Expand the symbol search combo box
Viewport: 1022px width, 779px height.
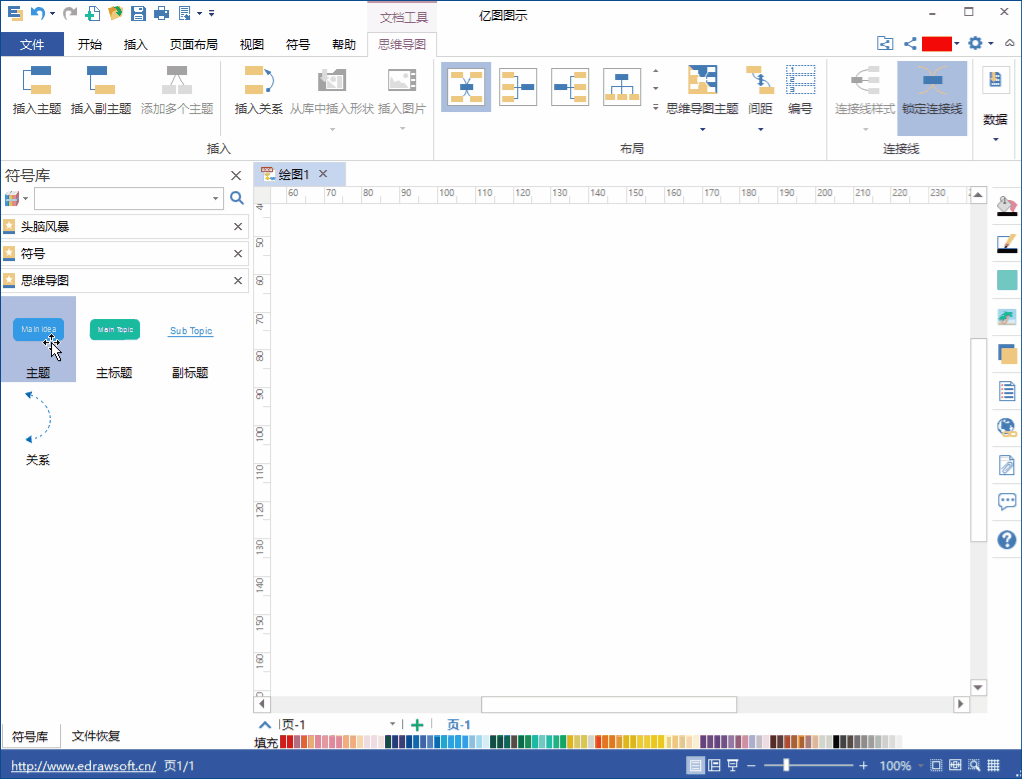point(215,198)
